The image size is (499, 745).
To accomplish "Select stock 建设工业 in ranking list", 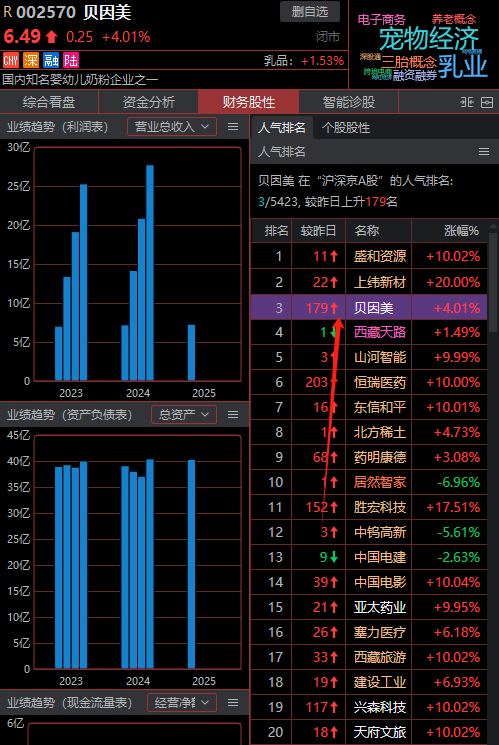I will pos(380,682).
